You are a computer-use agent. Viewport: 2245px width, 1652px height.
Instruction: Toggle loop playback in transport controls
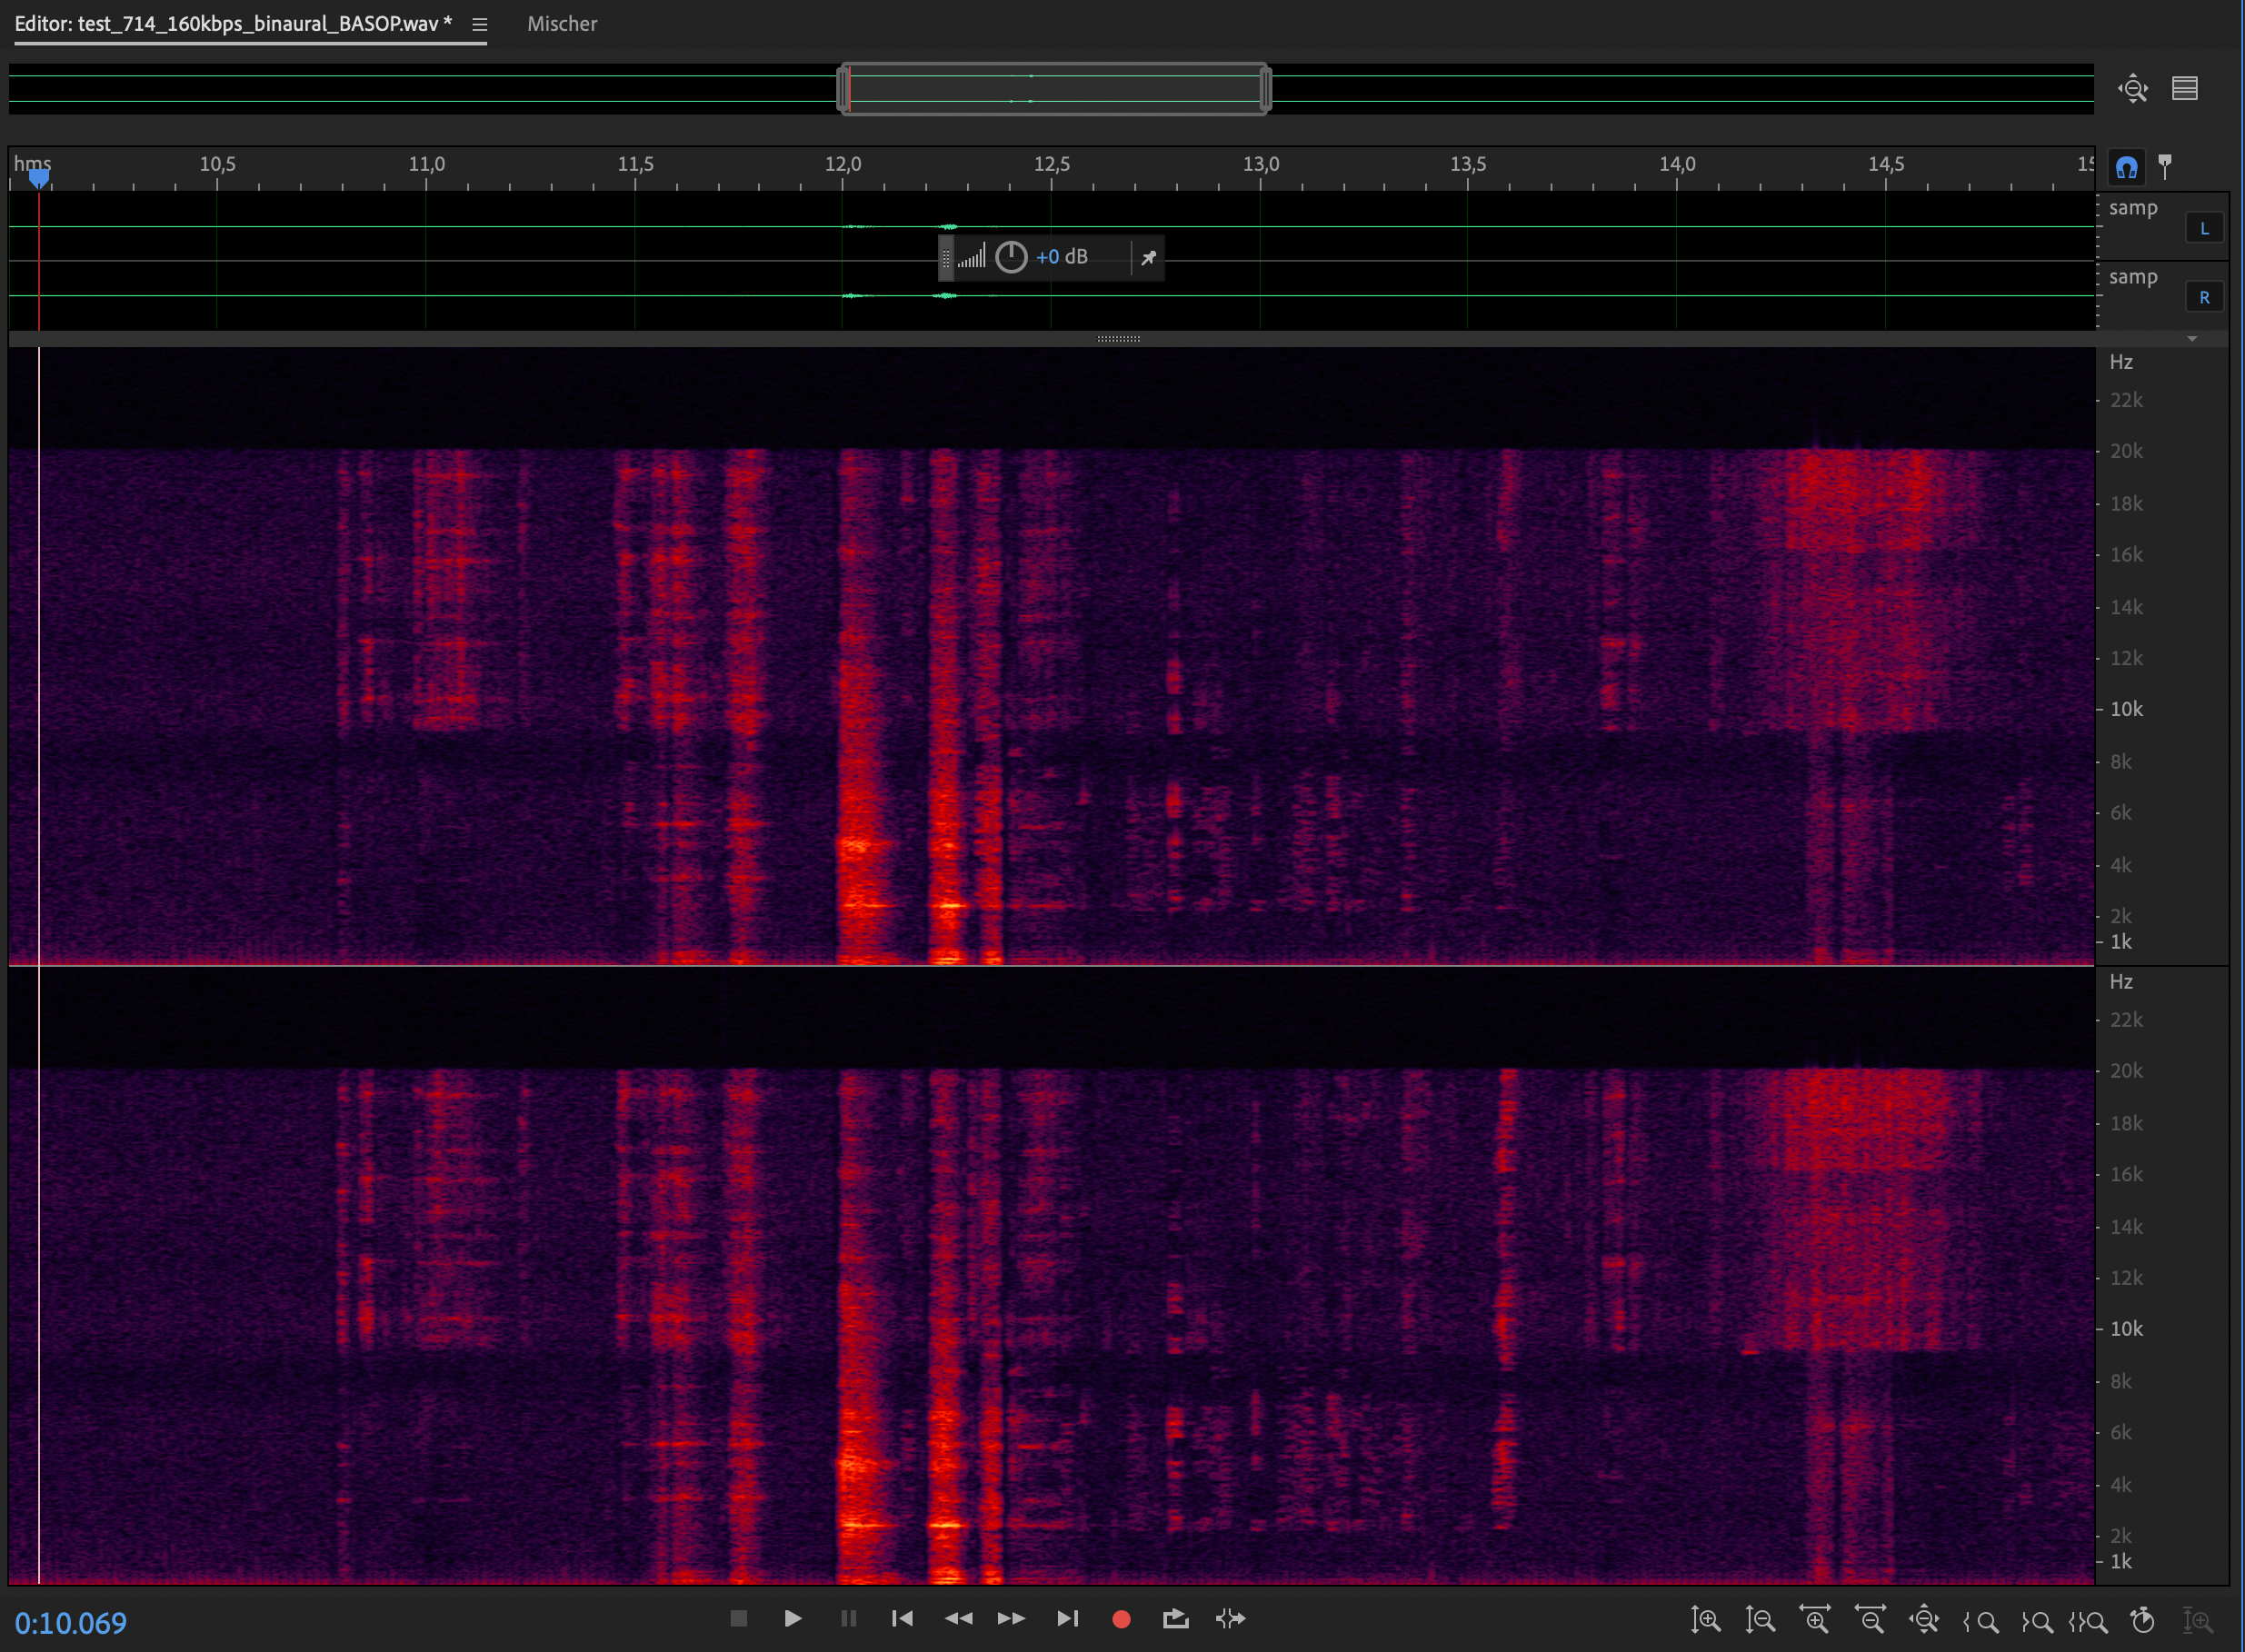point(1176,1619)
